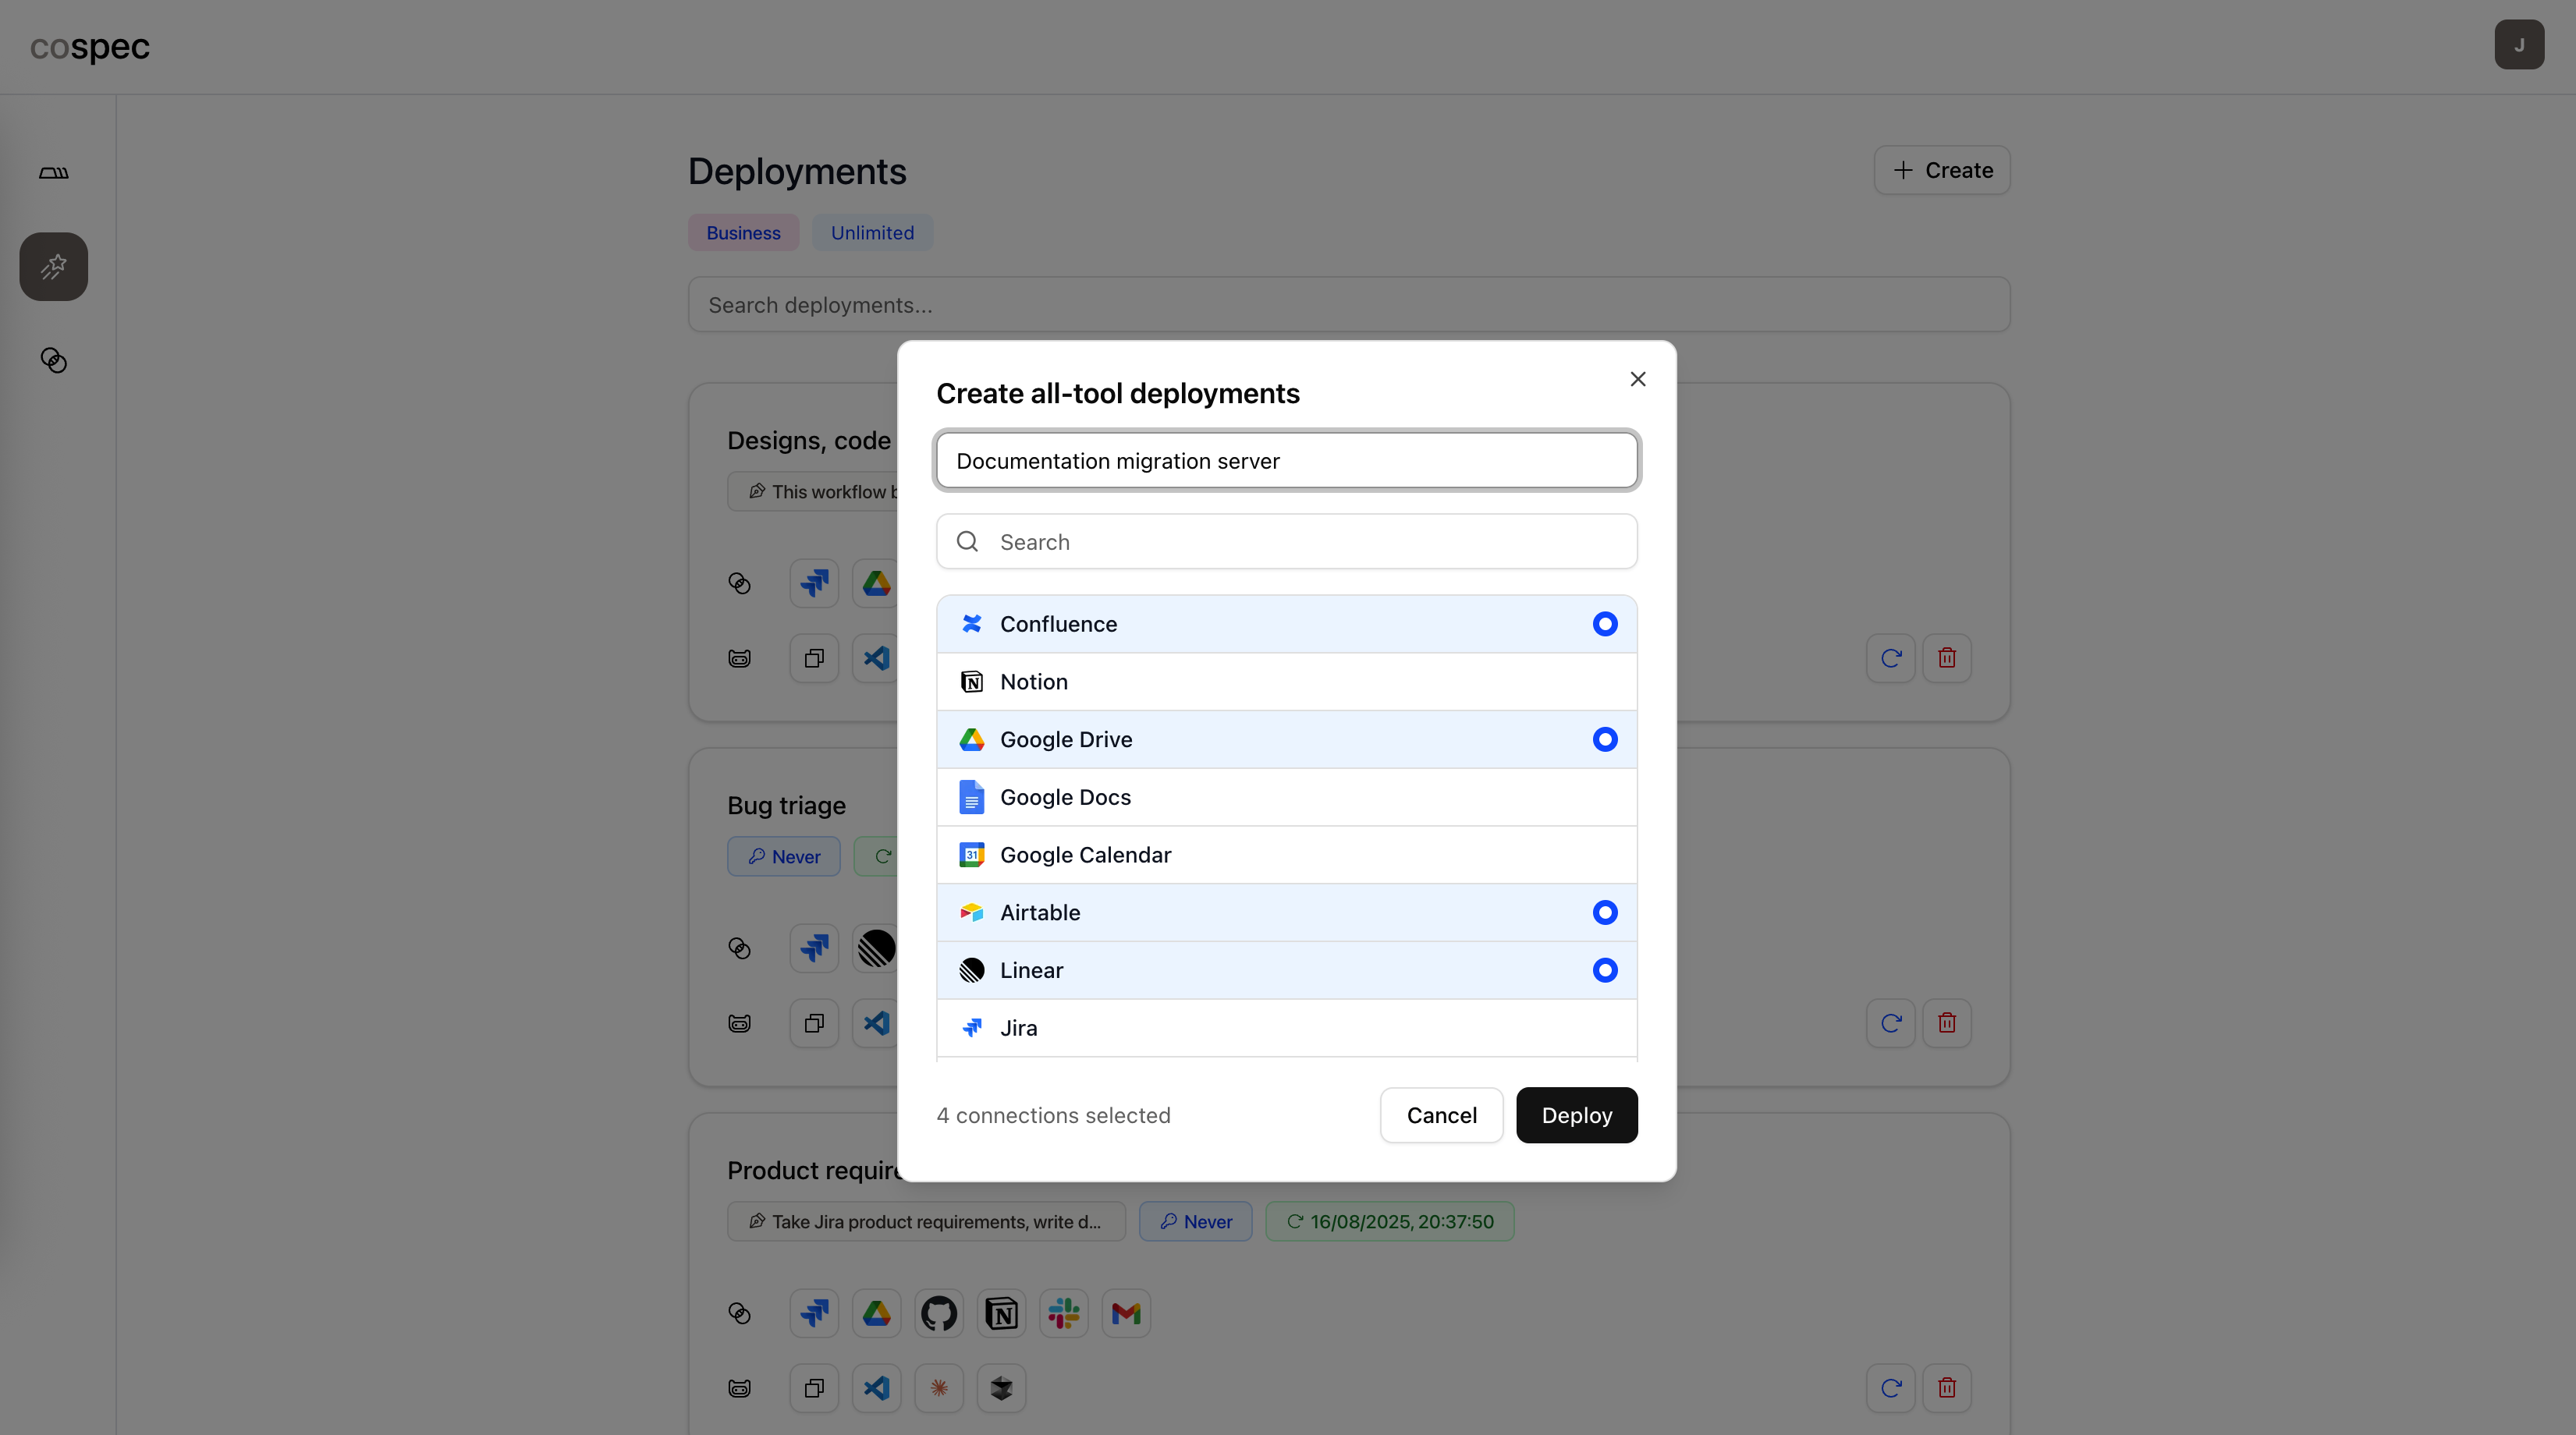Deselect the Airtable radio
The image size is (2576, 1435).
point(1604,912)
